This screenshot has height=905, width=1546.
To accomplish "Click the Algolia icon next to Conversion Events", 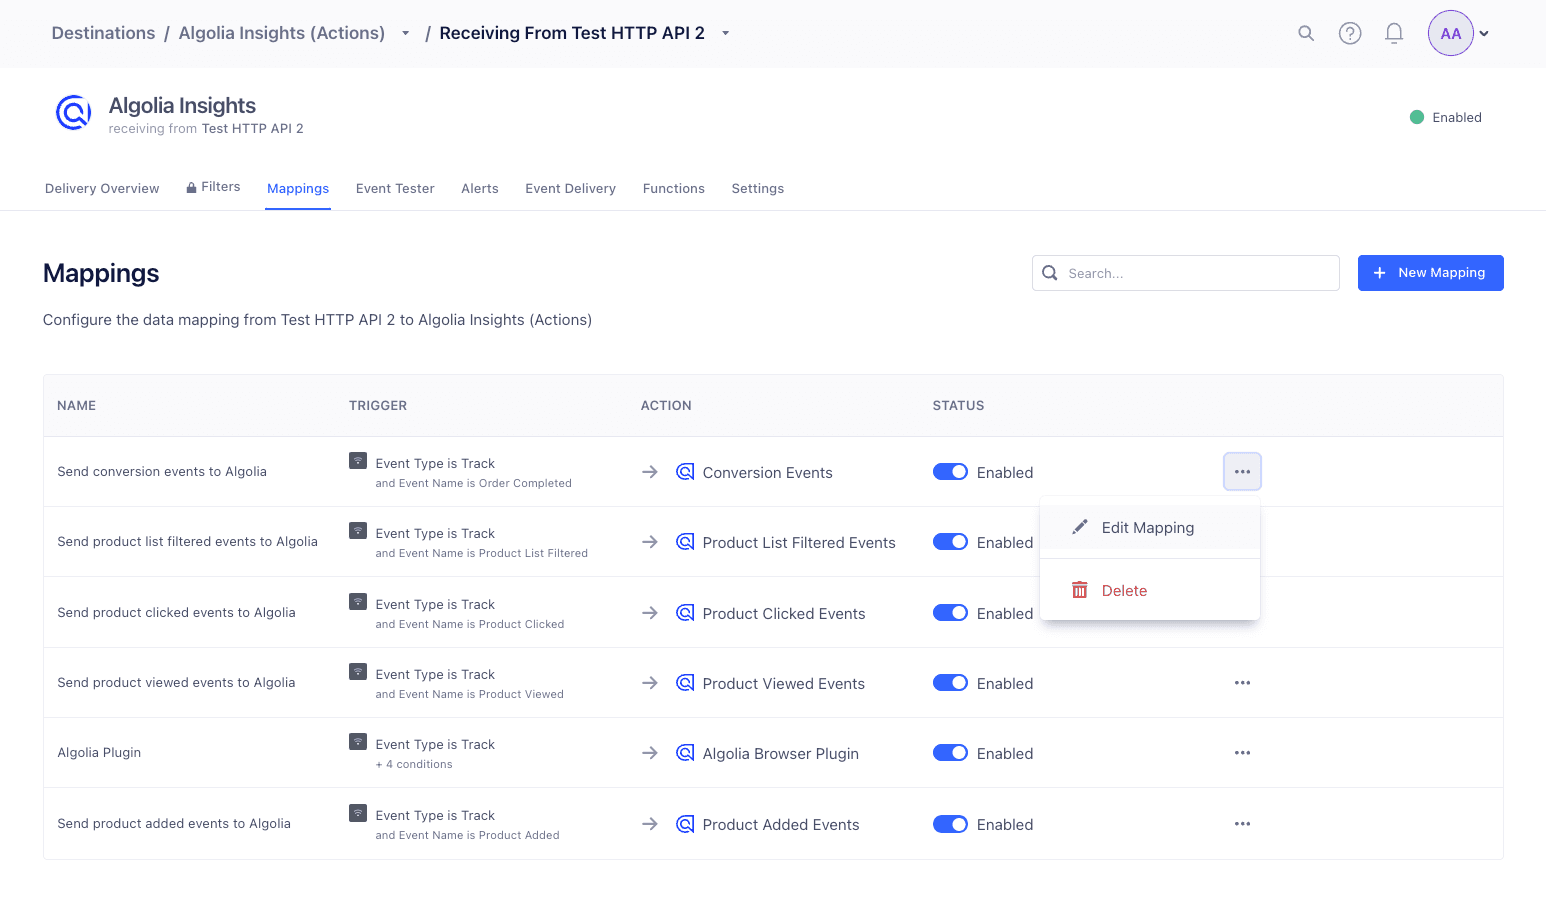I will tap(685, 471).
